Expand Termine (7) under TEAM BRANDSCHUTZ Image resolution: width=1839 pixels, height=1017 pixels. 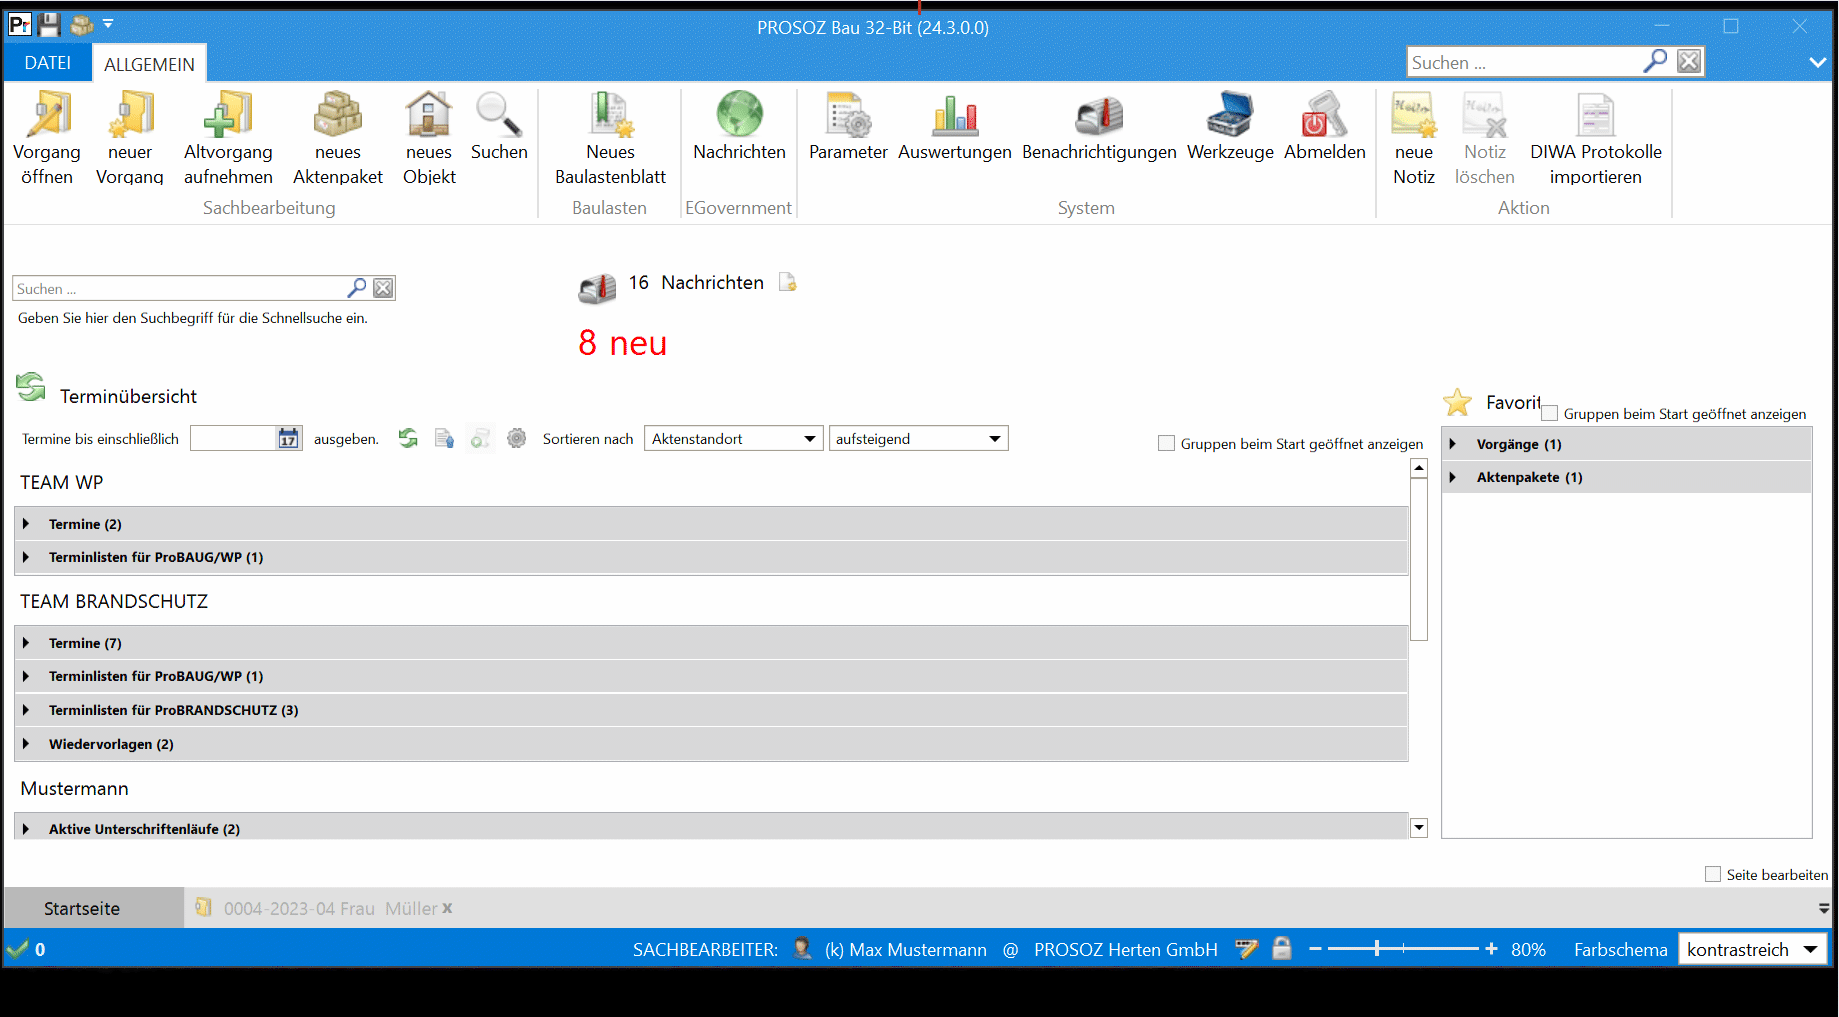26,643
